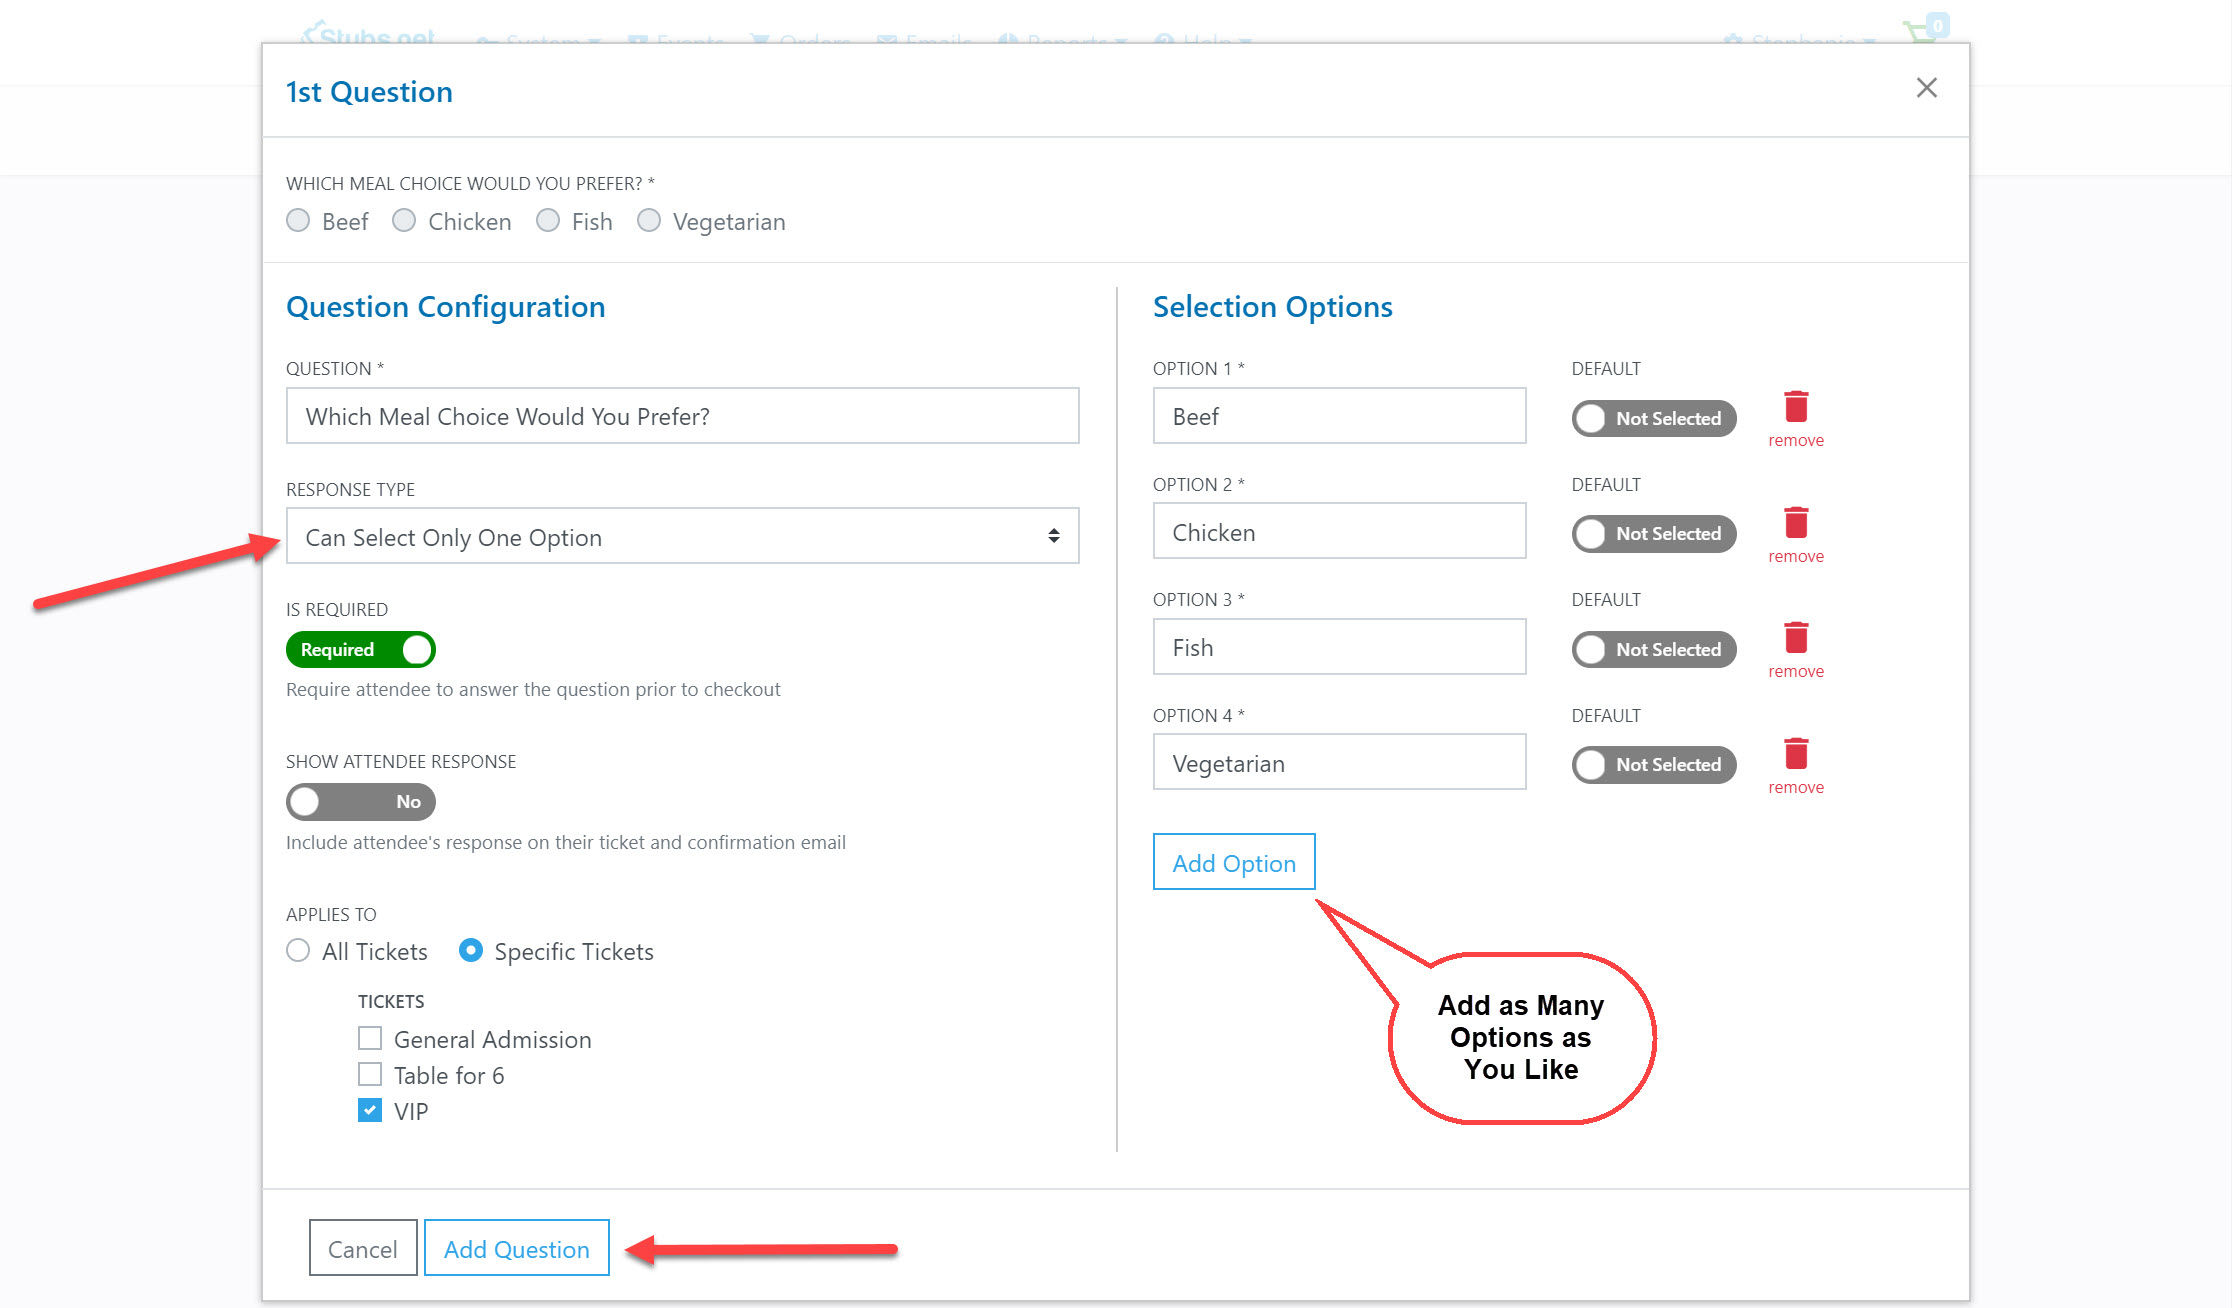Click the remove icon for Vegetarian option
The width and height of the screenshot is (2232, 1308).
coord(1795,754)
